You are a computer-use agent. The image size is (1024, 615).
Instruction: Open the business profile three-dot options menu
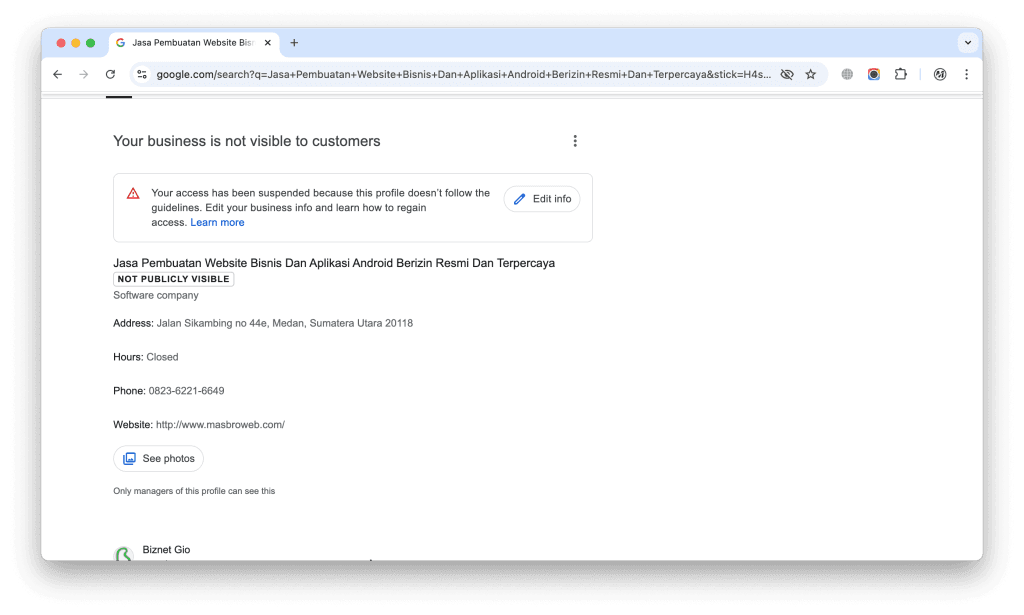point(575,141)
